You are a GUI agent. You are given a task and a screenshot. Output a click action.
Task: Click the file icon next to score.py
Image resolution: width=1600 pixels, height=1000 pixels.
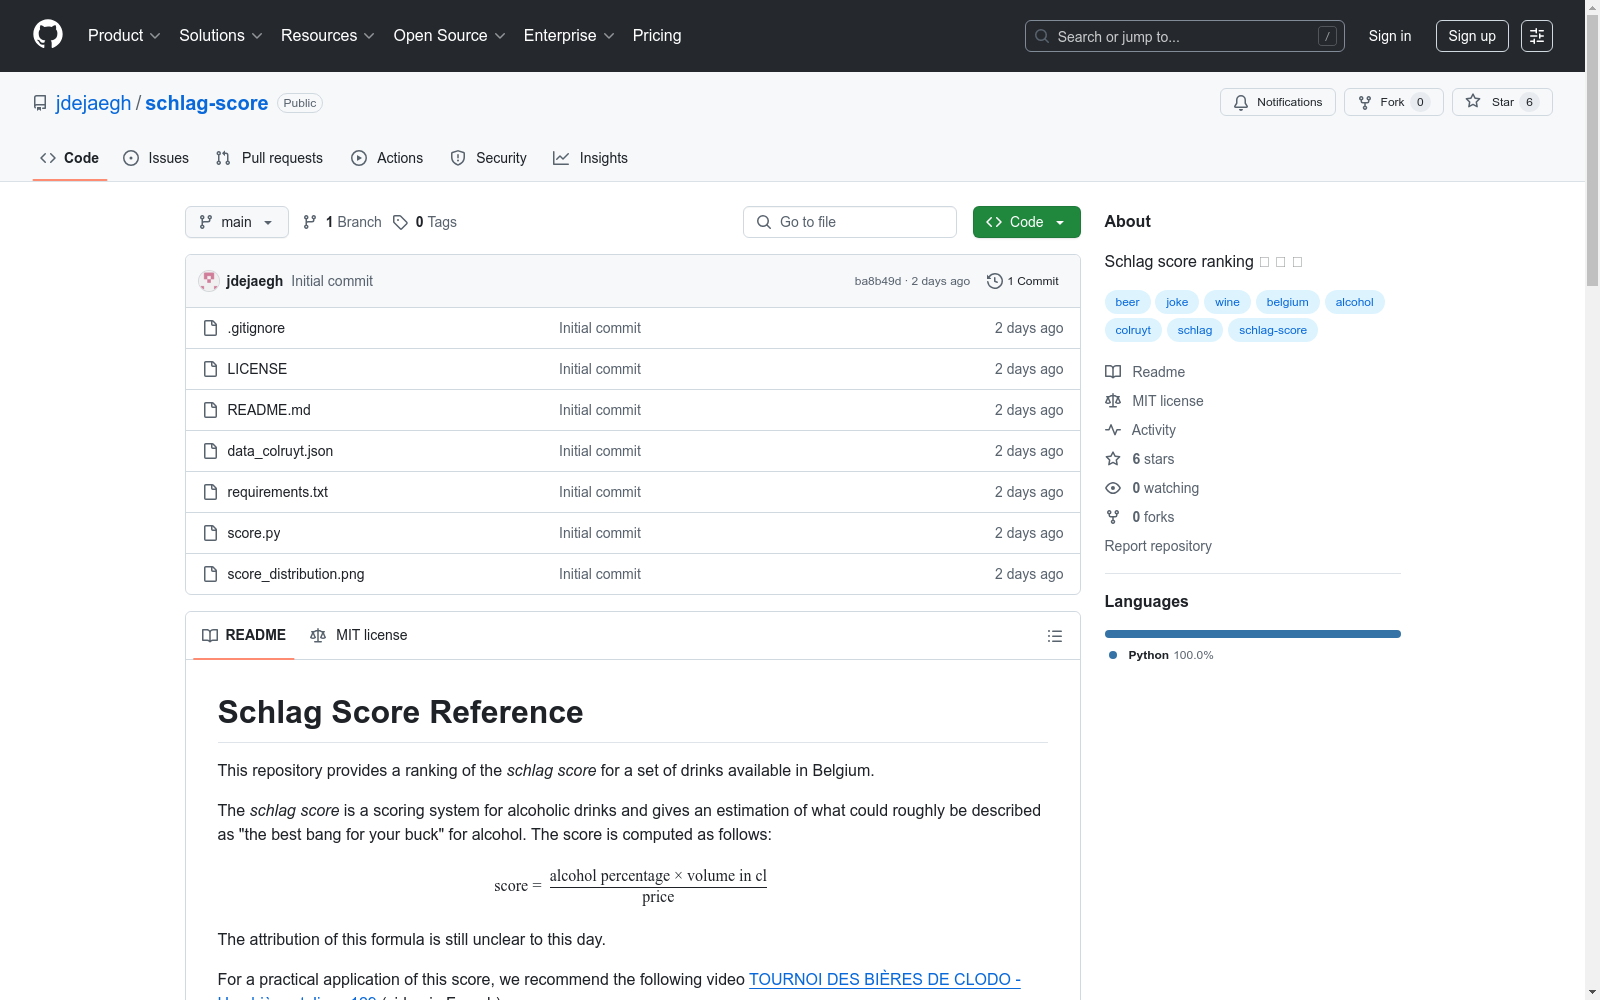[x=210, y=533]
